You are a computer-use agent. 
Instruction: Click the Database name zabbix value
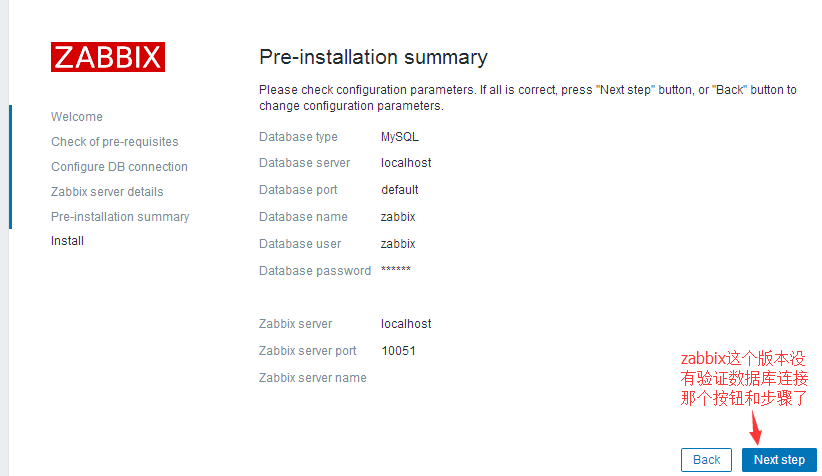pyautogui.click(x=398, y=217)
